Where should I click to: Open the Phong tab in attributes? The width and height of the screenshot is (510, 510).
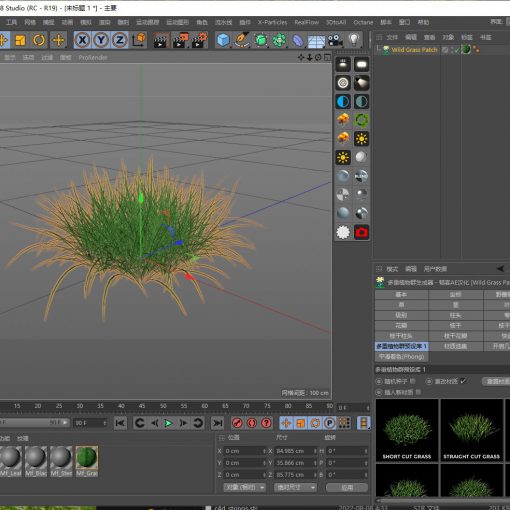[401, 357]
